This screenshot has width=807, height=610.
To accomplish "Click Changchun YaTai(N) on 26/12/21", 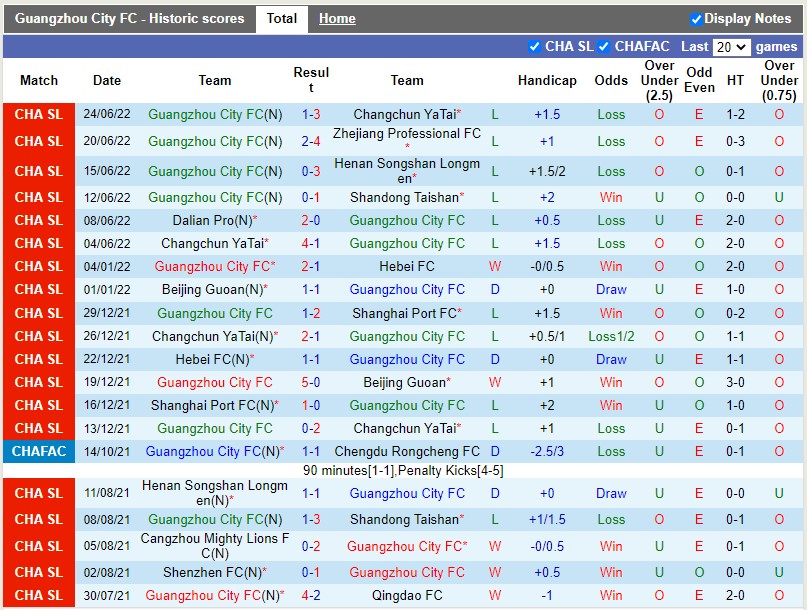I will pos(215,336).
